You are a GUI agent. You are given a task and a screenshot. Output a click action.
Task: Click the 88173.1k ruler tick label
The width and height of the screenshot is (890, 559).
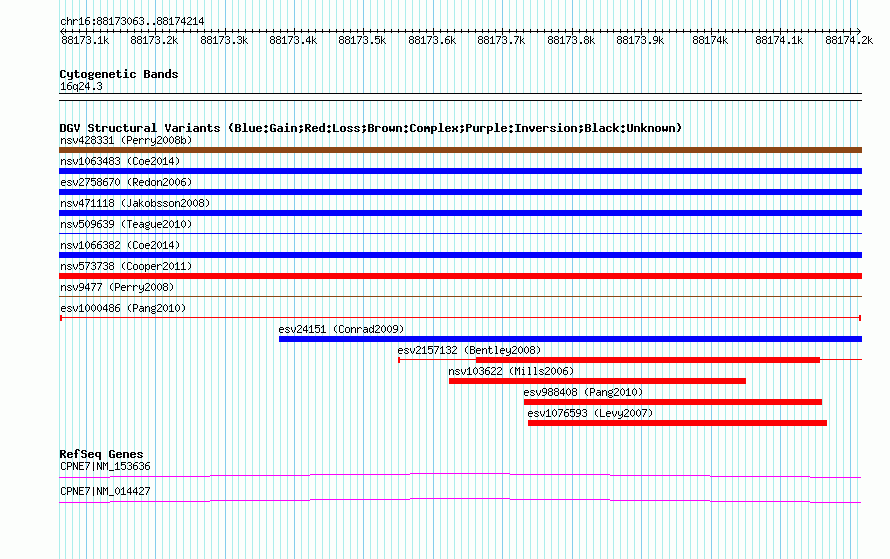pos(85,40)
